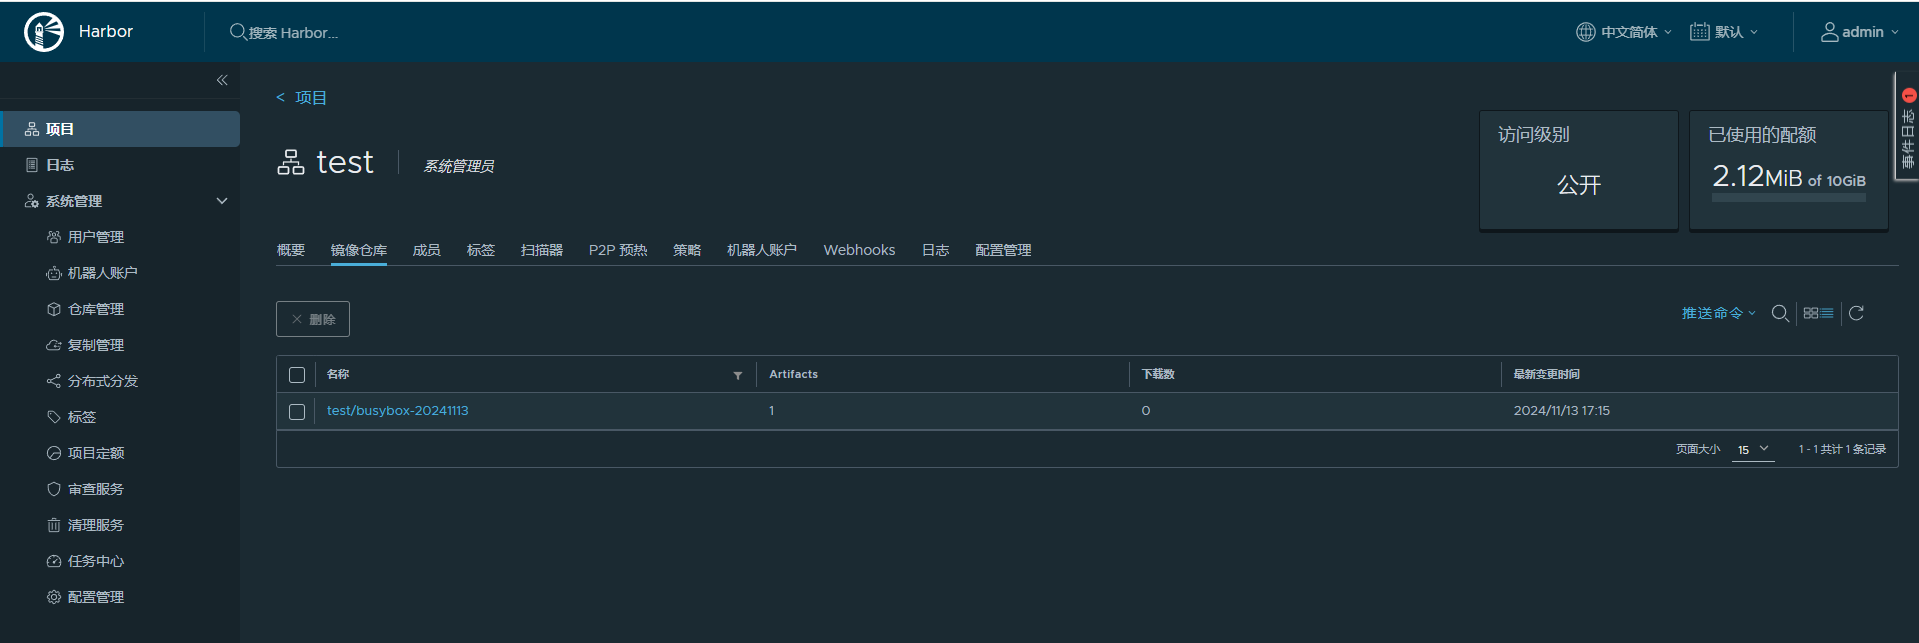Click the 系统管理员 role label
Viewport: 1919px width, 643px height.
459,166
